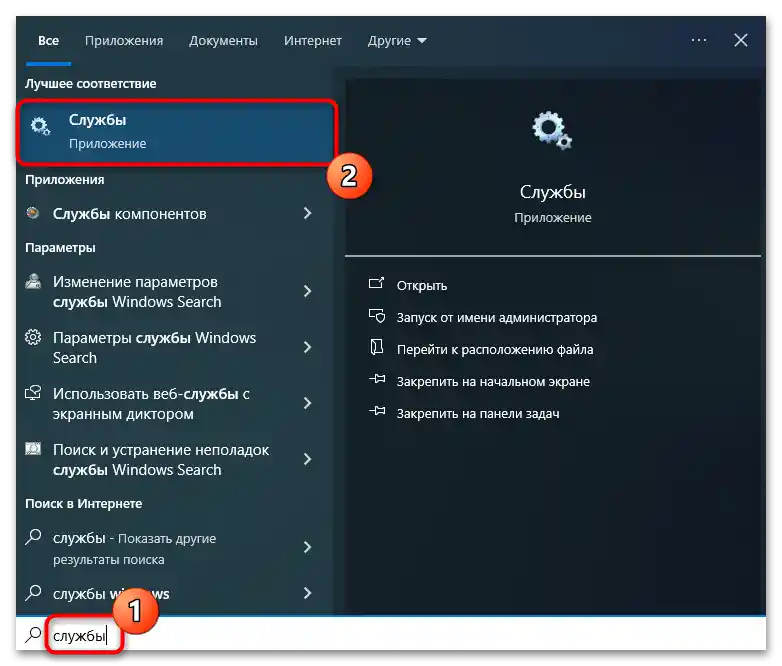Image resolution: width=782 pixels, height=666 pixels.
Task: Click Открыть in the preview pane
Action: point(421,286)
